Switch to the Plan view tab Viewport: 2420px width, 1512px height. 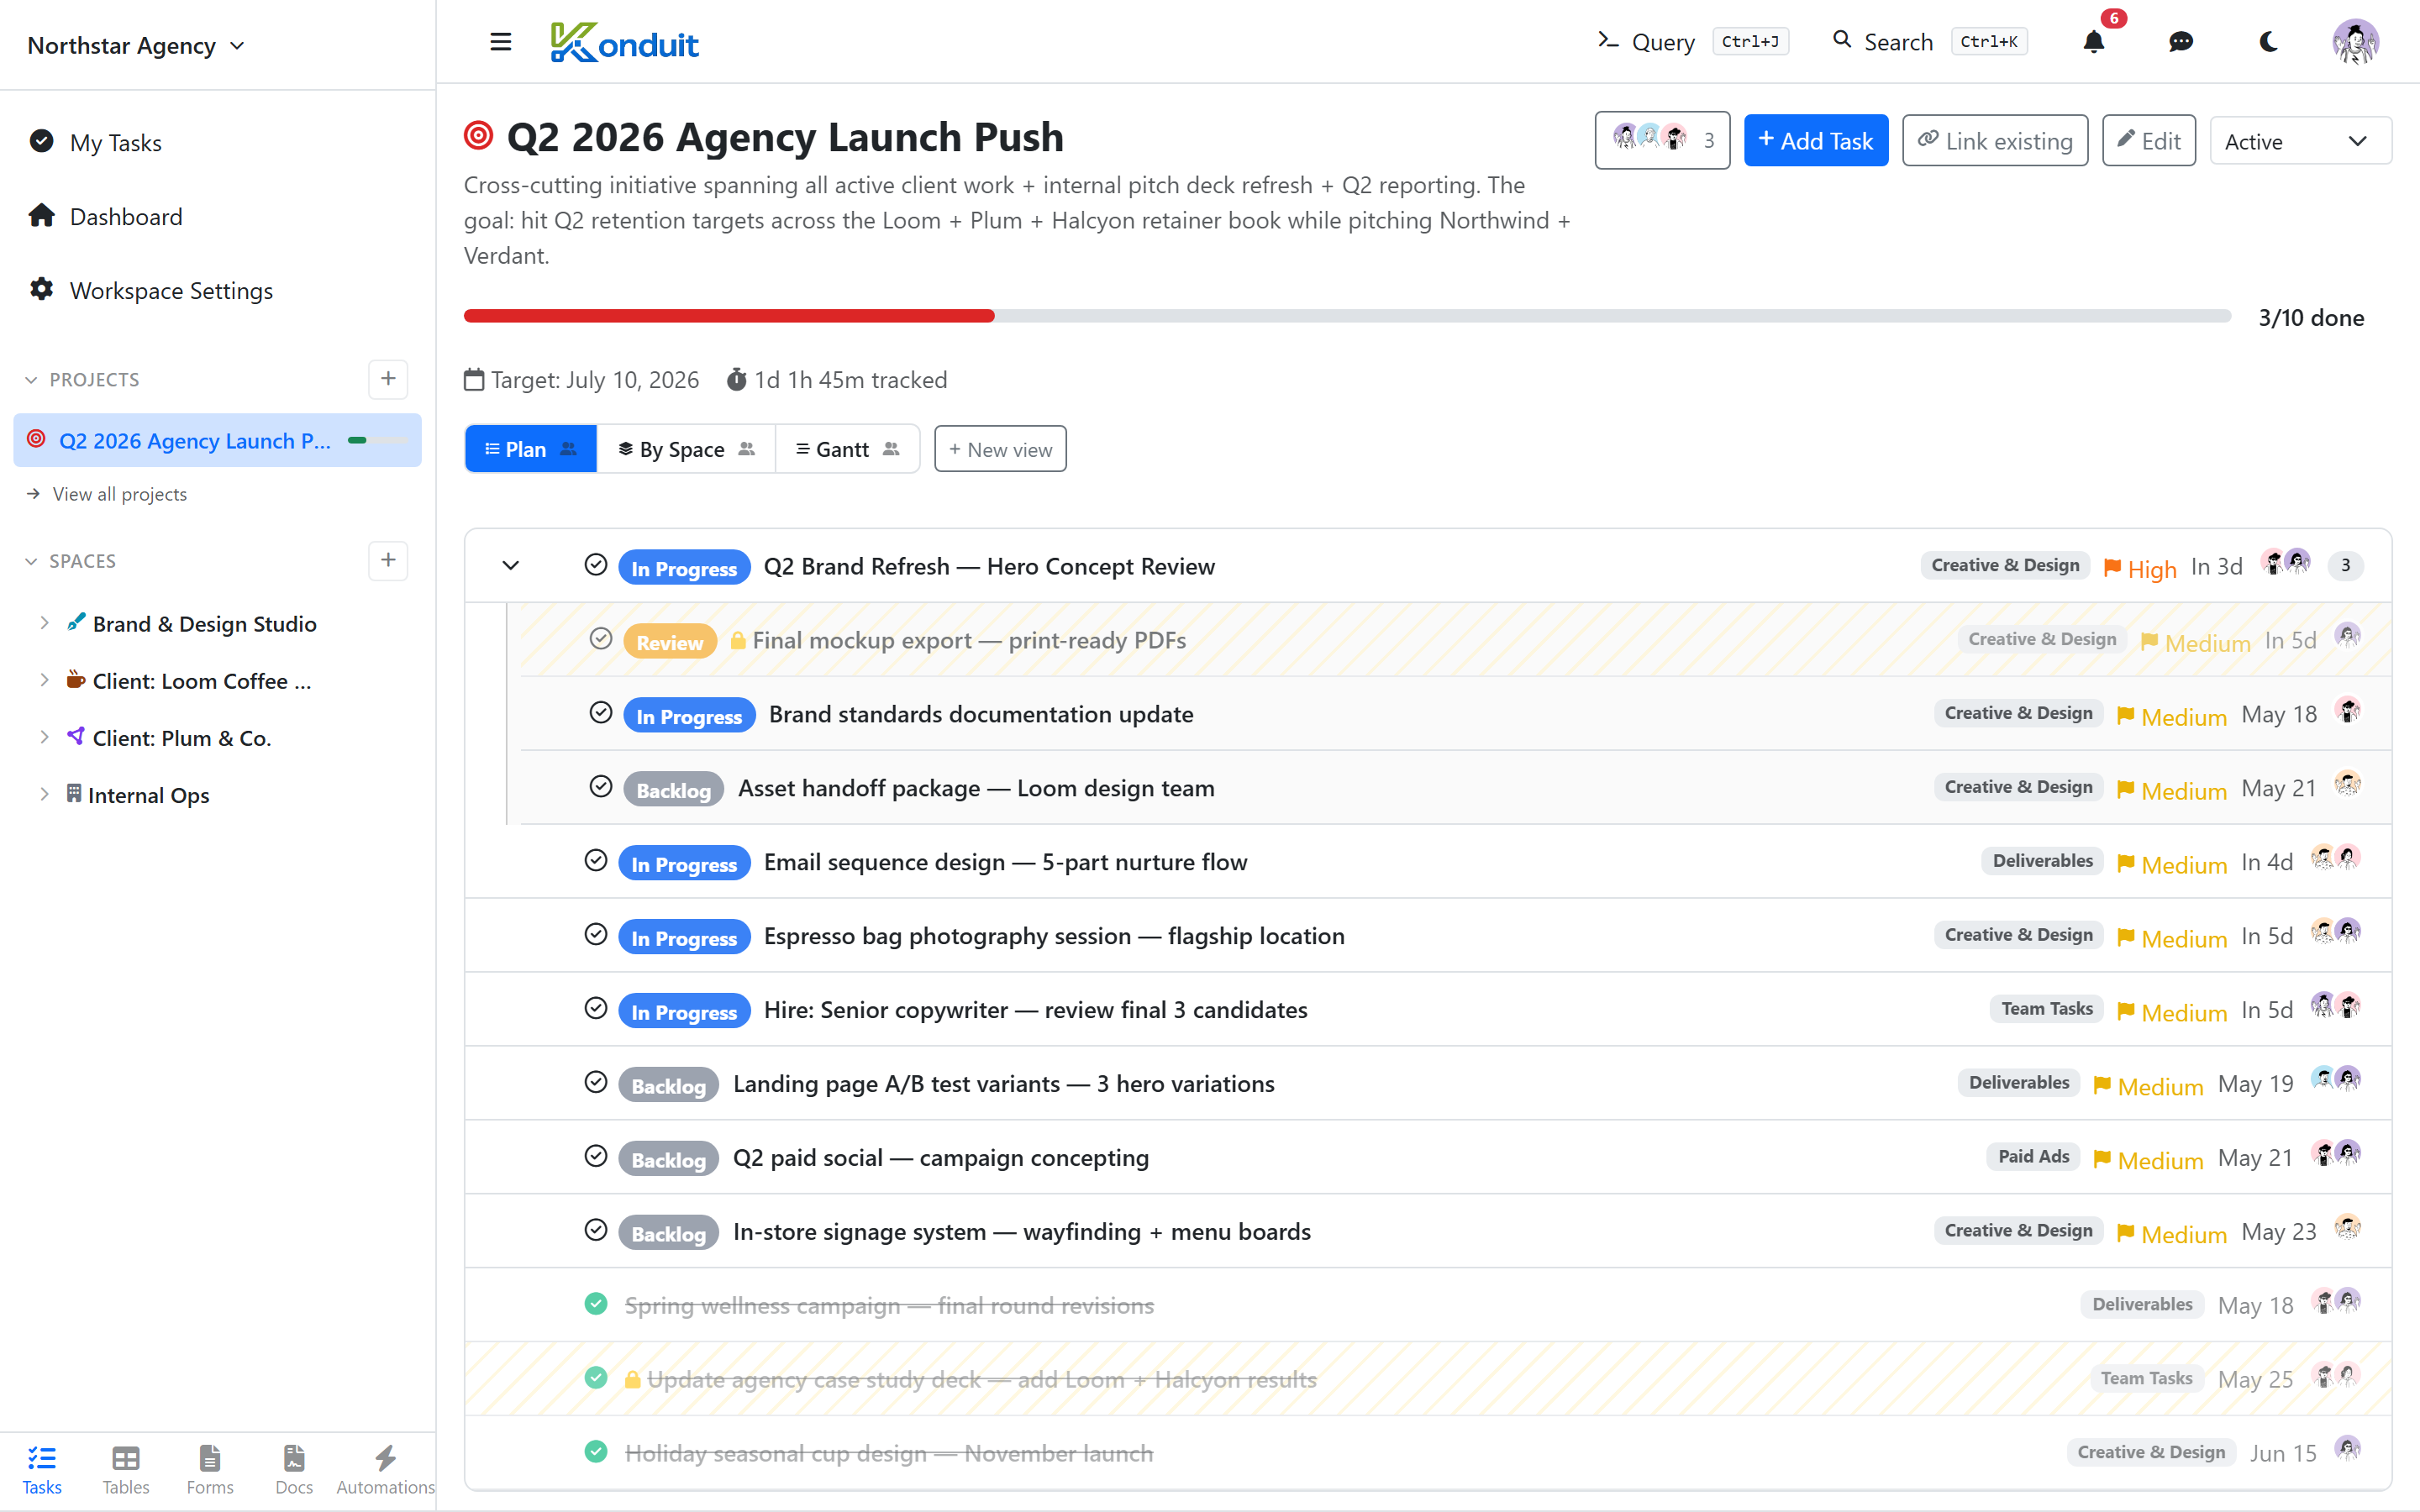point(530,449)
